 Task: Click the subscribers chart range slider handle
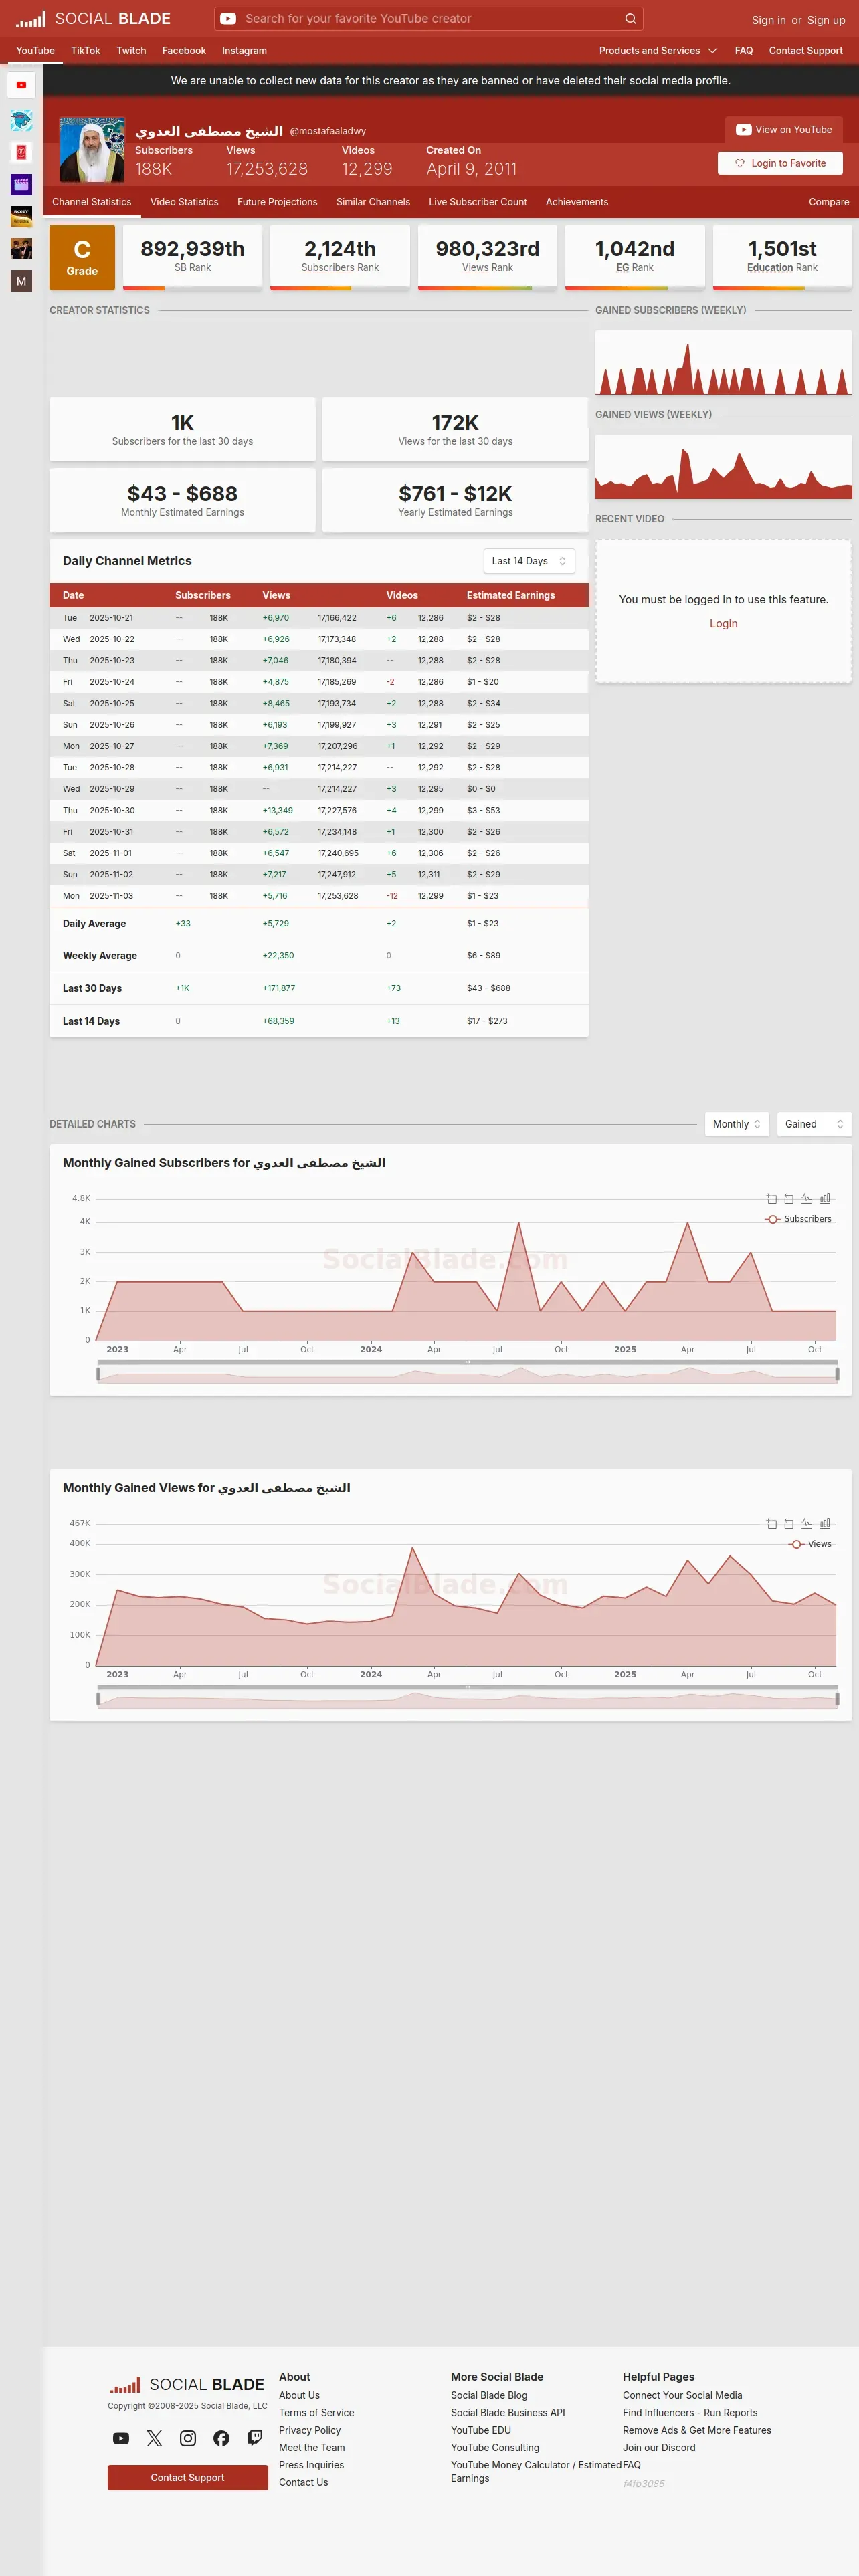[x=98, y=1374]
